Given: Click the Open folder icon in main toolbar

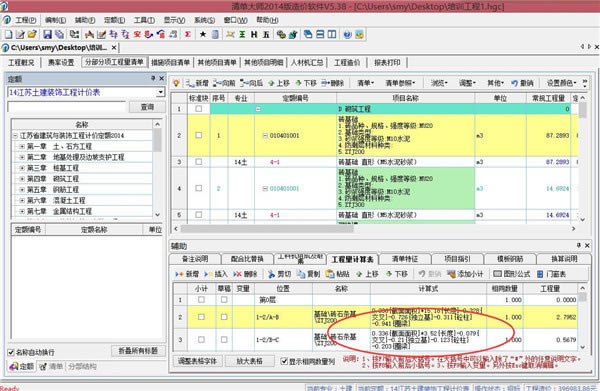Looking at the screenshot, I should [32, 34].
